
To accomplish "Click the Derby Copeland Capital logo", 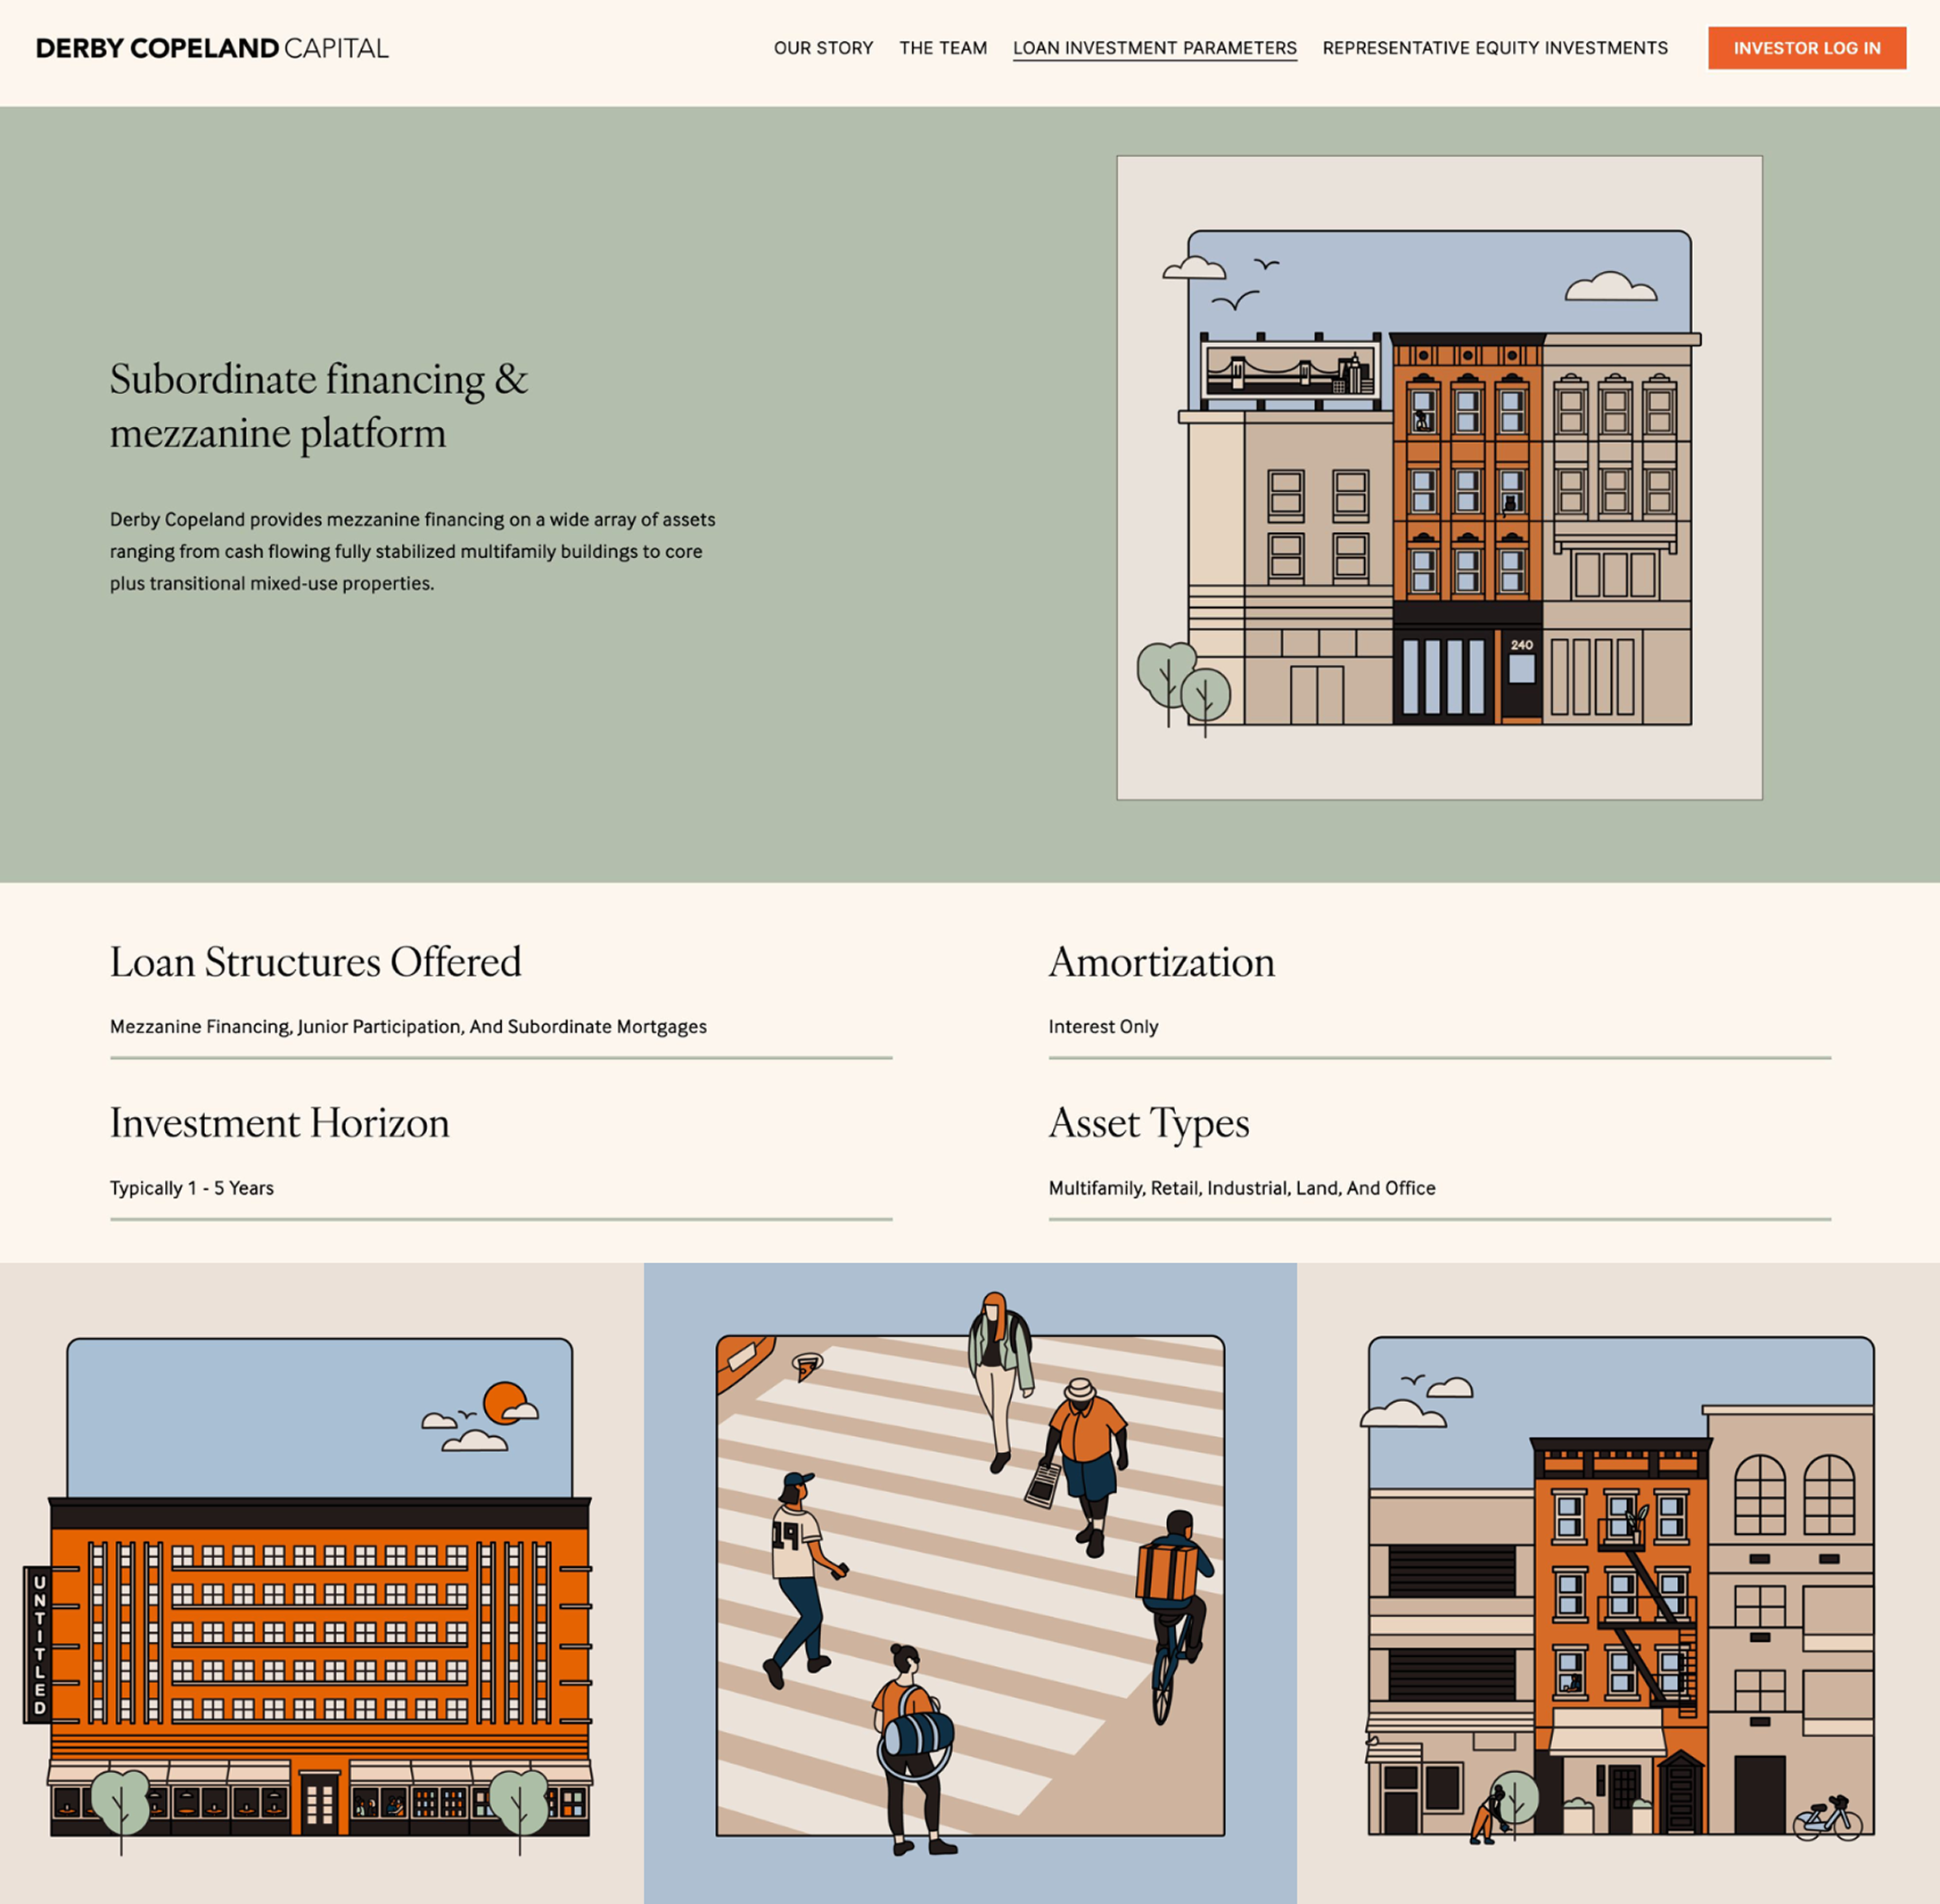I will [x=212, y=47].
